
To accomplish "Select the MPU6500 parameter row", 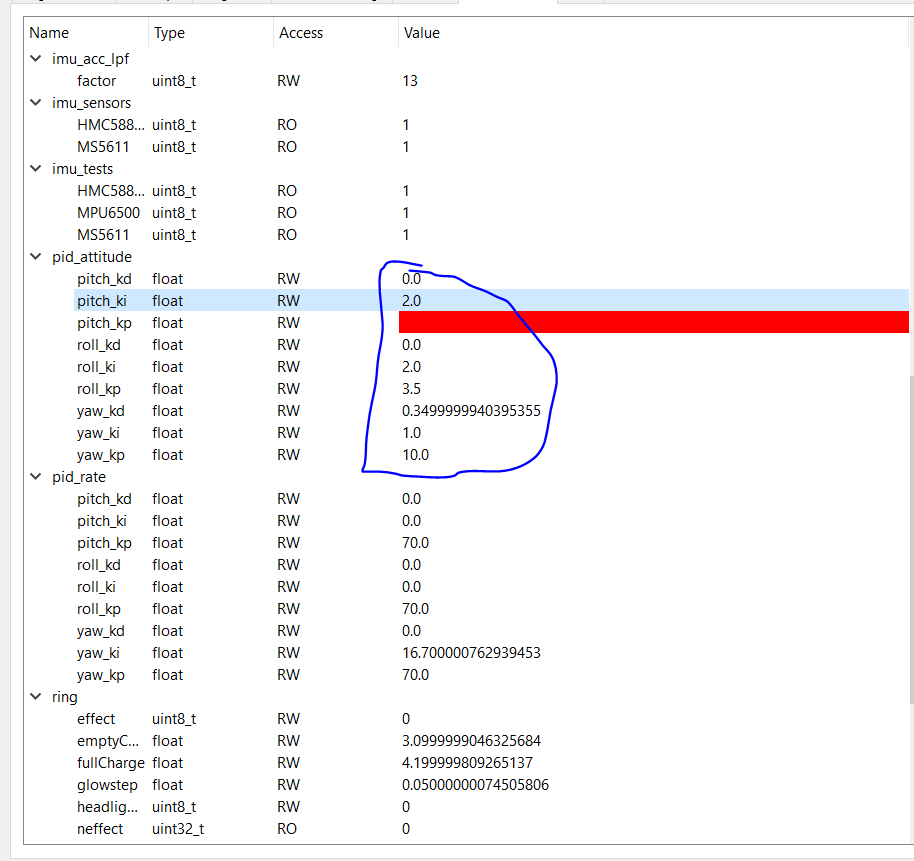I will 108,213.
